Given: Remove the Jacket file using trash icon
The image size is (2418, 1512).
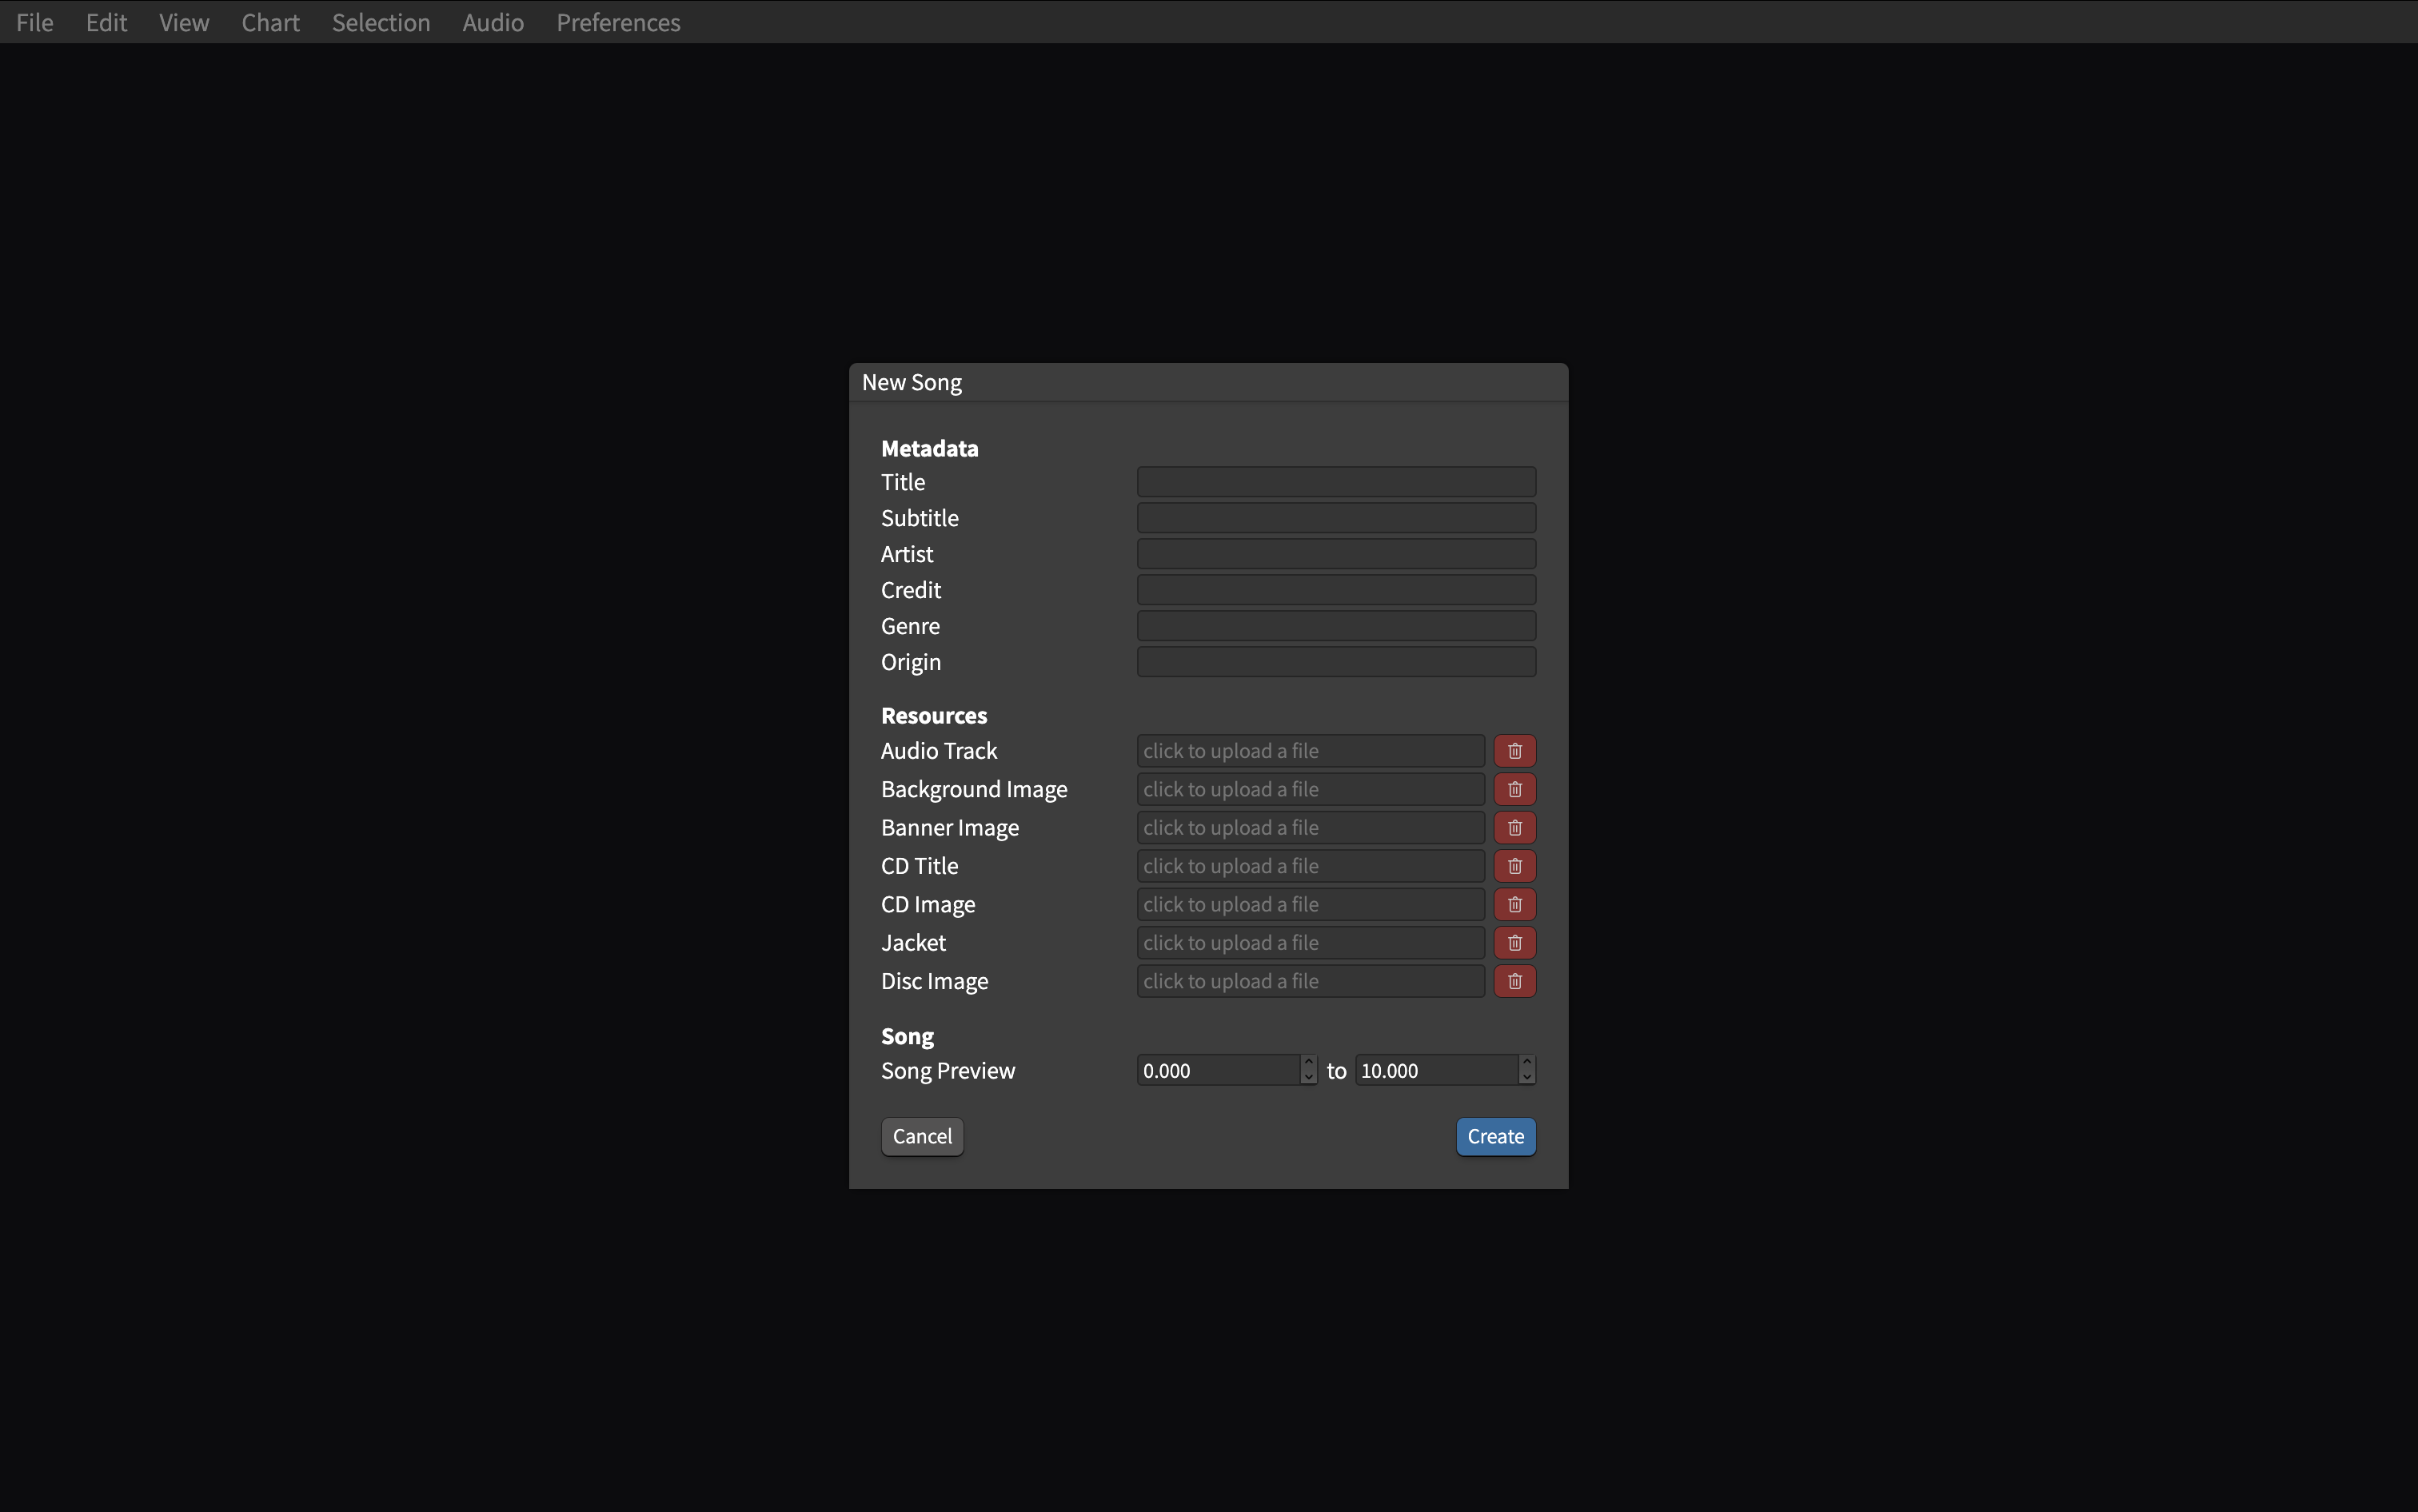Looking at the screenshot, I should (1514, 943).
